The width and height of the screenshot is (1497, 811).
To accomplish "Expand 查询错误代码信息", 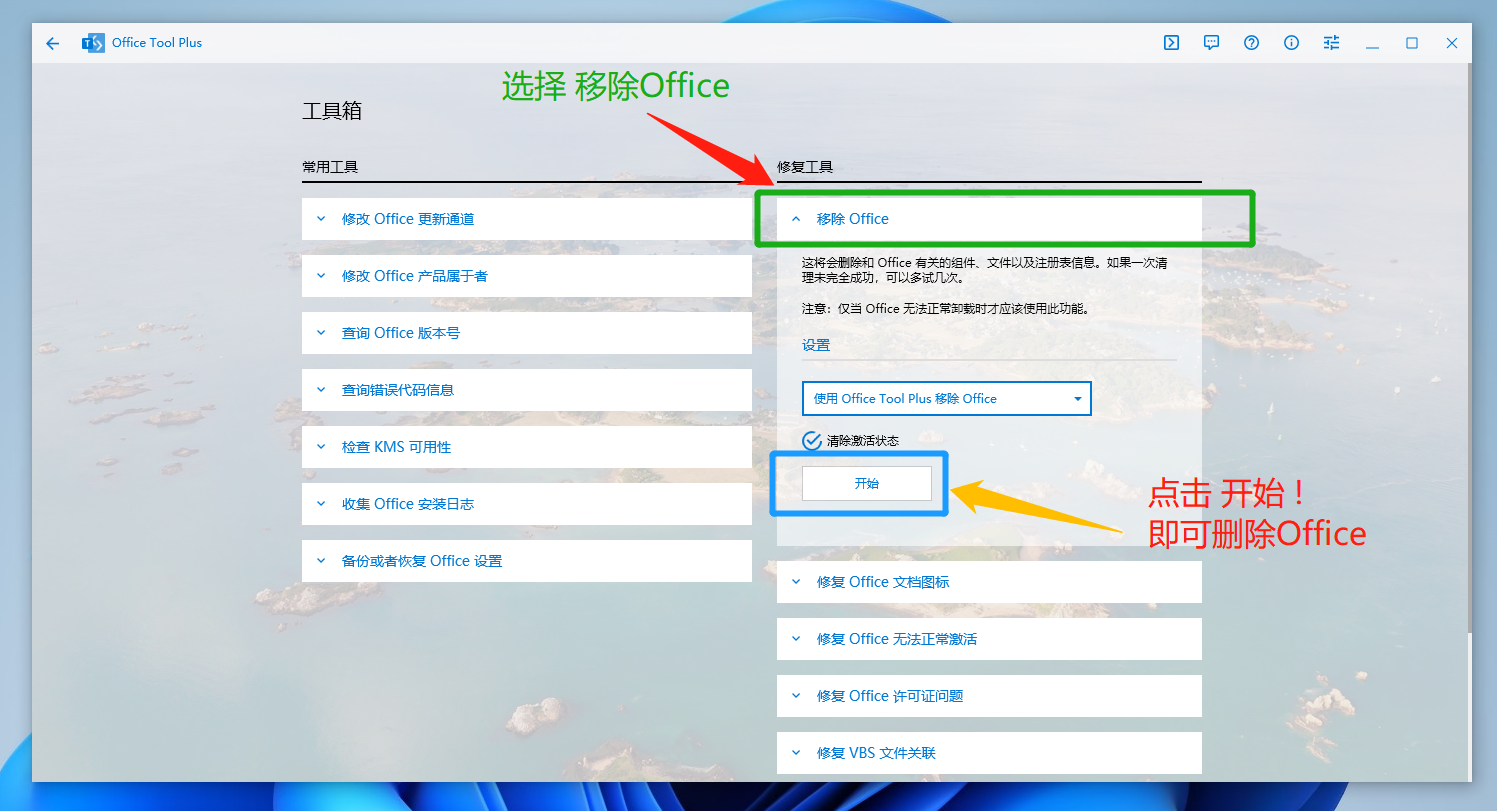I will pyautogui.click(x=527, y=390).
